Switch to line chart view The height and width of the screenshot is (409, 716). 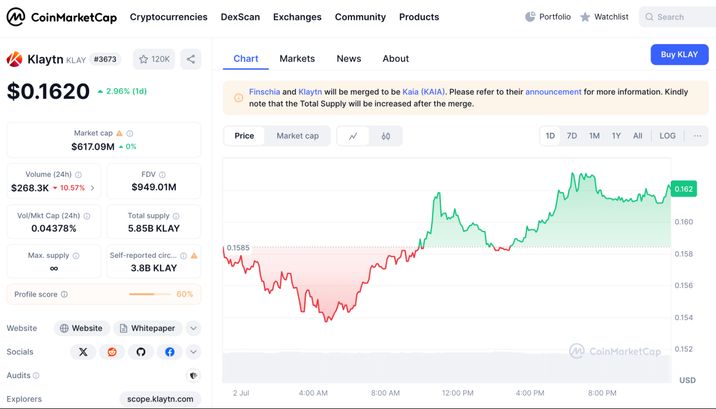pos(353,136)
